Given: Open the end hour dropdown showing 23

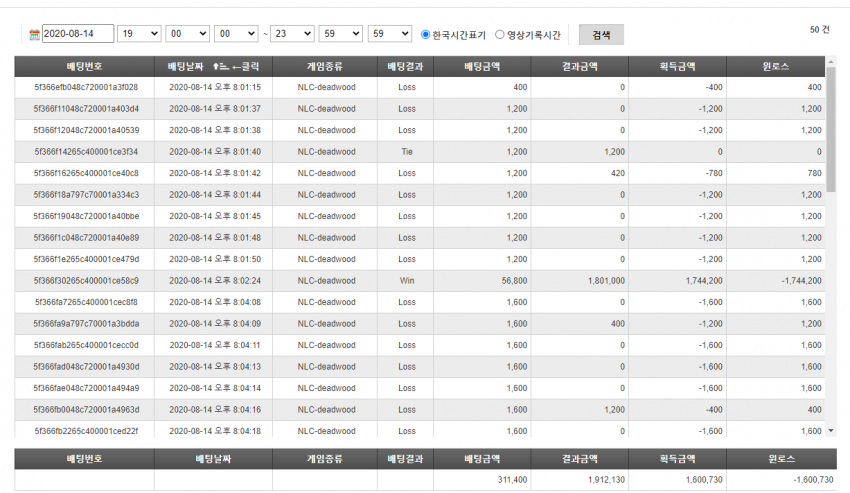Looking at the screenshot, I should (x=292, y=34).
